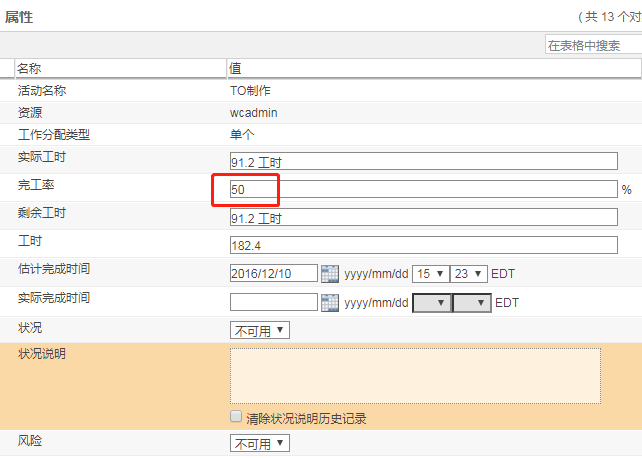Click the 完工率 row label
642x458 pixels.
(x=36, y=185)
